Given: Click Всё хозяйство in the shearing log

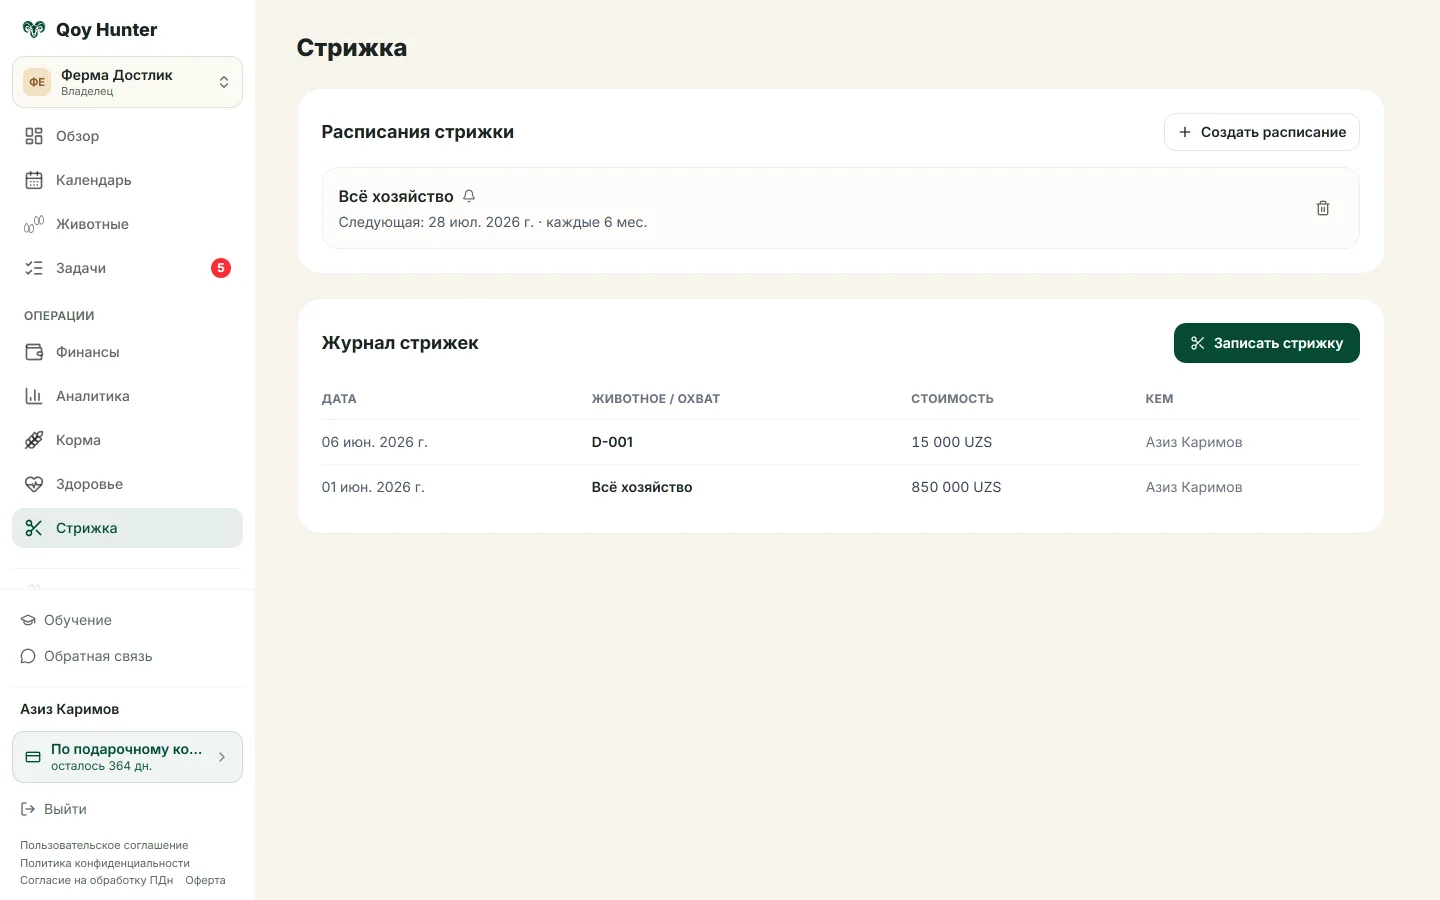Looking at the screenshot, I should point(642,487).
